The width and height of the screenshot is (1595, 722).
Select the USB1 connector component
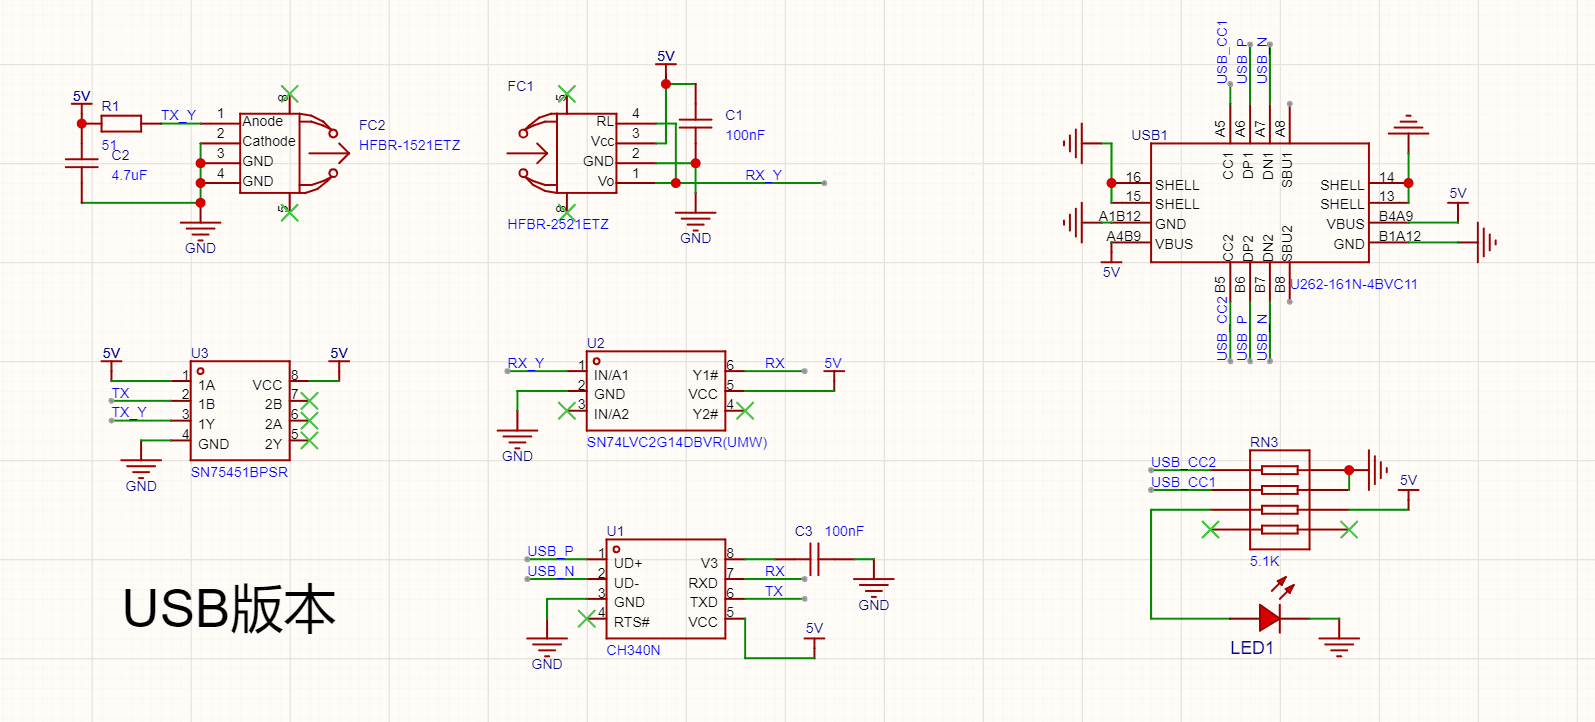[x=1260, y=203]
